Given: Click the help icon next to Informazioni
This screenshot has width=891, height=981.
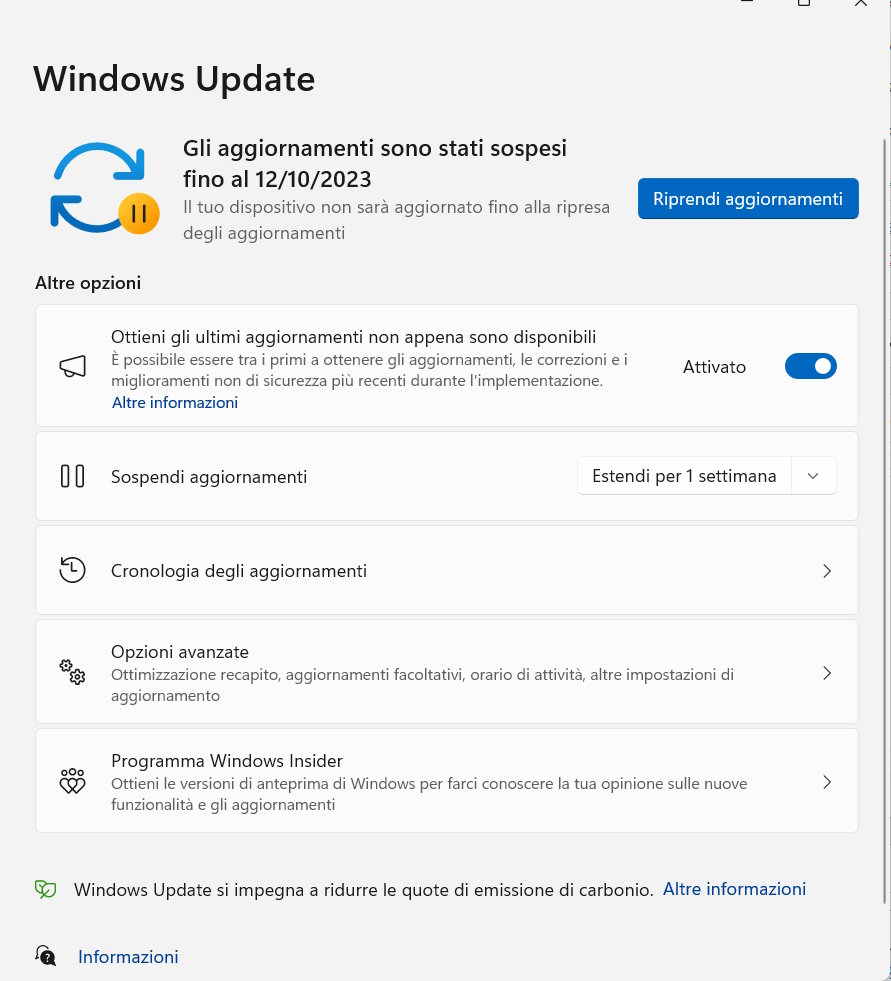Looking at the screenshot, I should click(x=46, y=956).
